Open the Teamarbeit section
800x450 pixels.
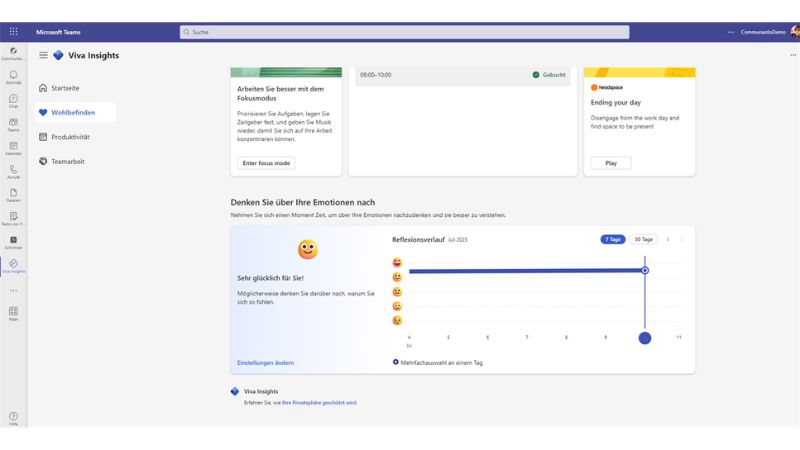[62, 161]
